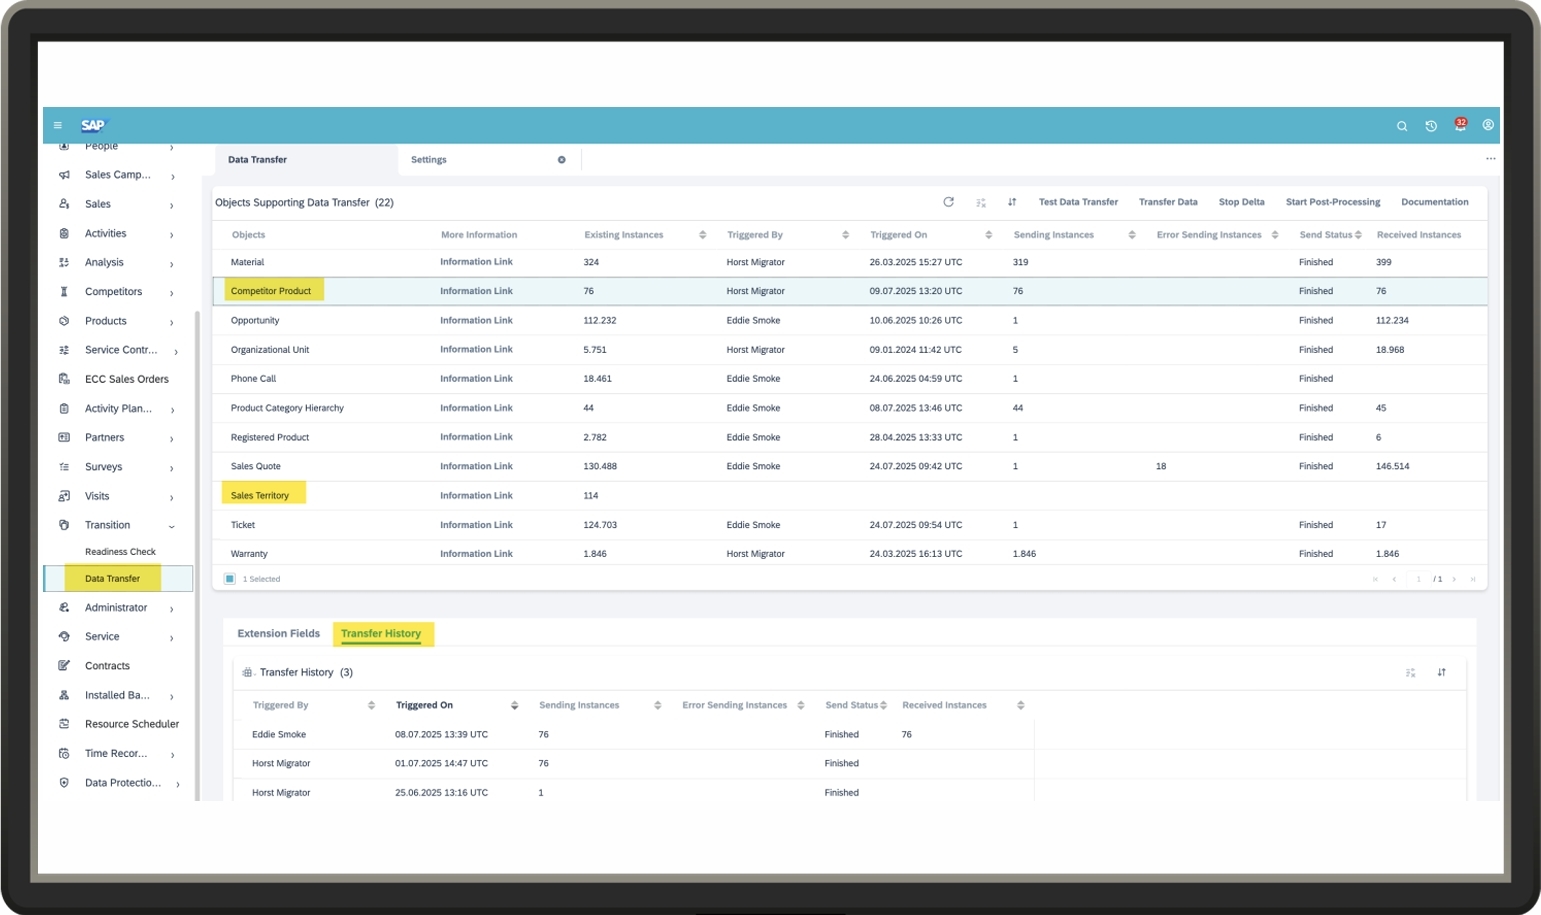Select the Opportunity row
The image size is (1541, 915).
[850, 321]
